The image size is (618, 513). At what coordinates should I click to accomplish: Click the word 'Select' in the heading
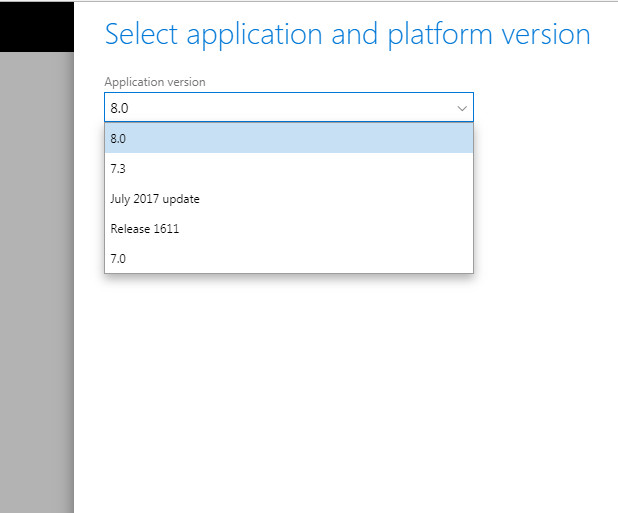(x=139, y=35)
